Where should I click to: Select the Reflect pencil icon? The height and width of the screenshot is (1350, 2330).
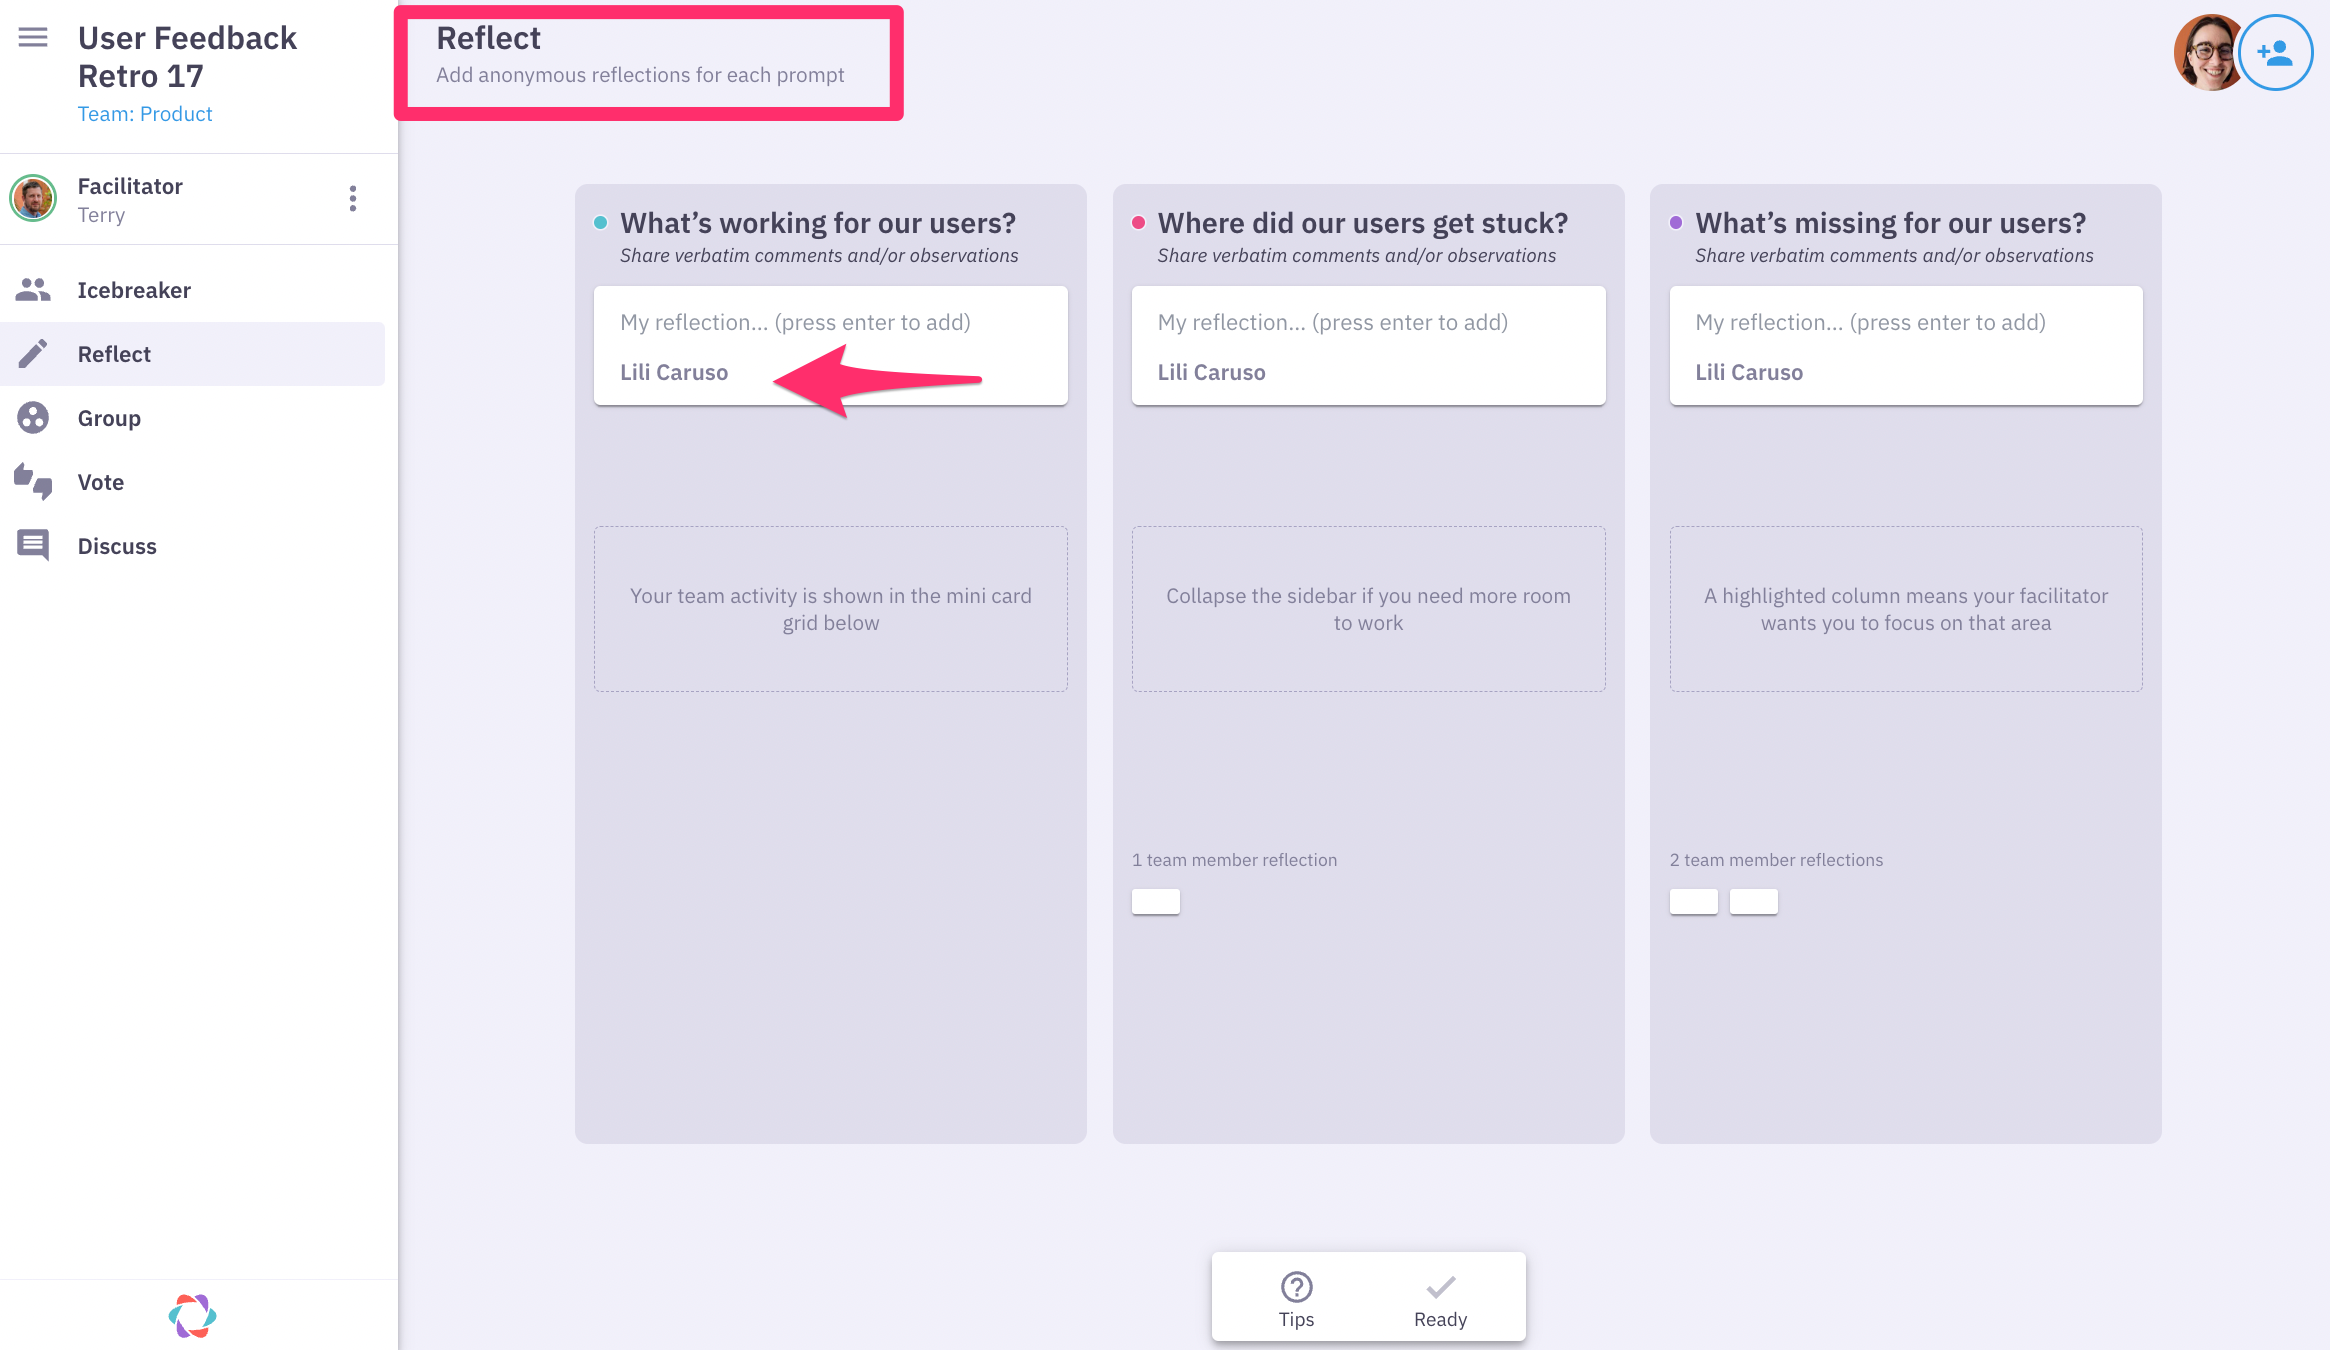(33, 353)
